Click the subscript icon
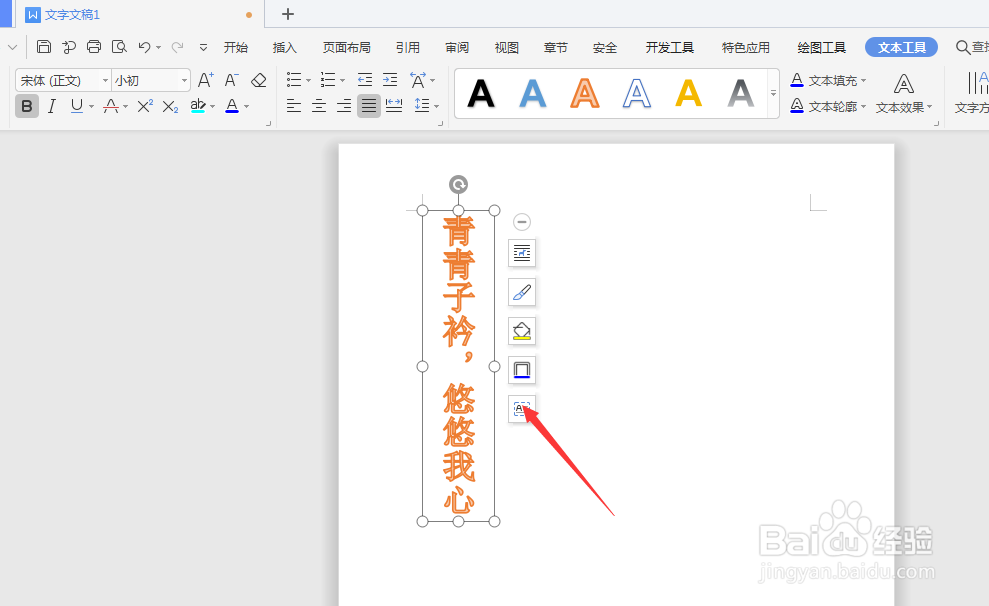 pos(170,107)
